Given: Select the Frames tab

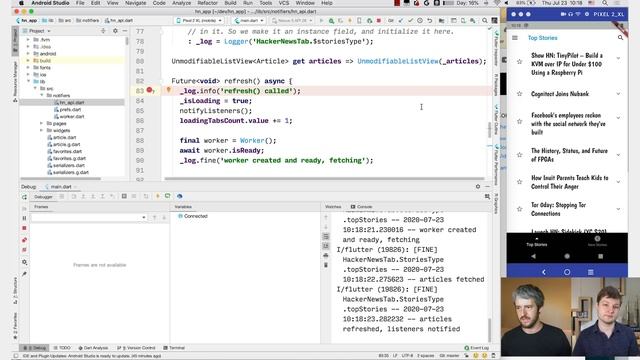Looking at the screenshot, I should tap(41, 207).
